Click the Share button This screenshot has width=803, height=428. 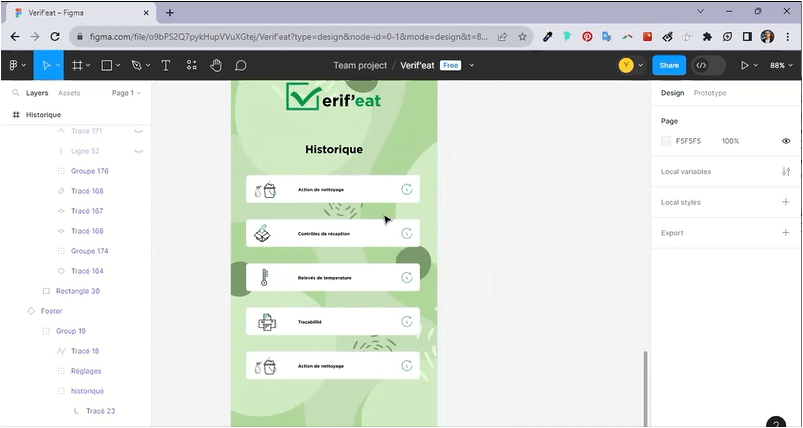click(x=669, y=65)
